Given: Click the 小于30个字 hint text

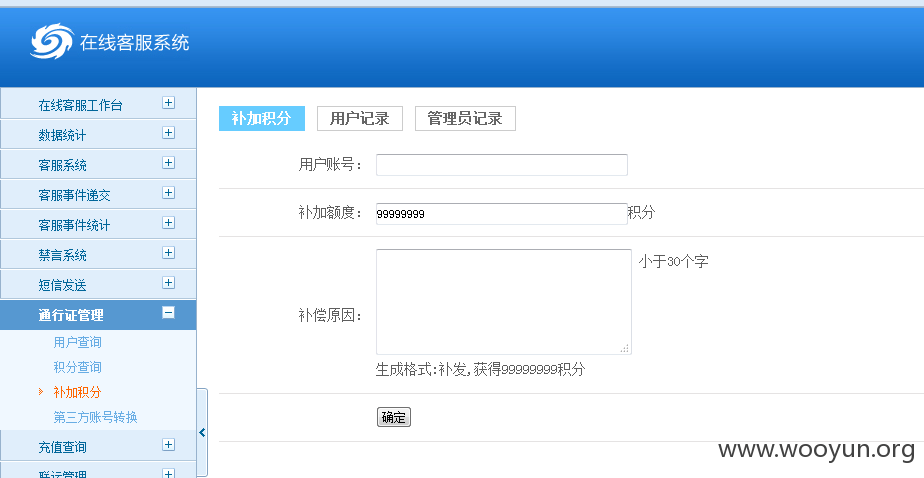Looking at the screenshot, I should 673,261.
